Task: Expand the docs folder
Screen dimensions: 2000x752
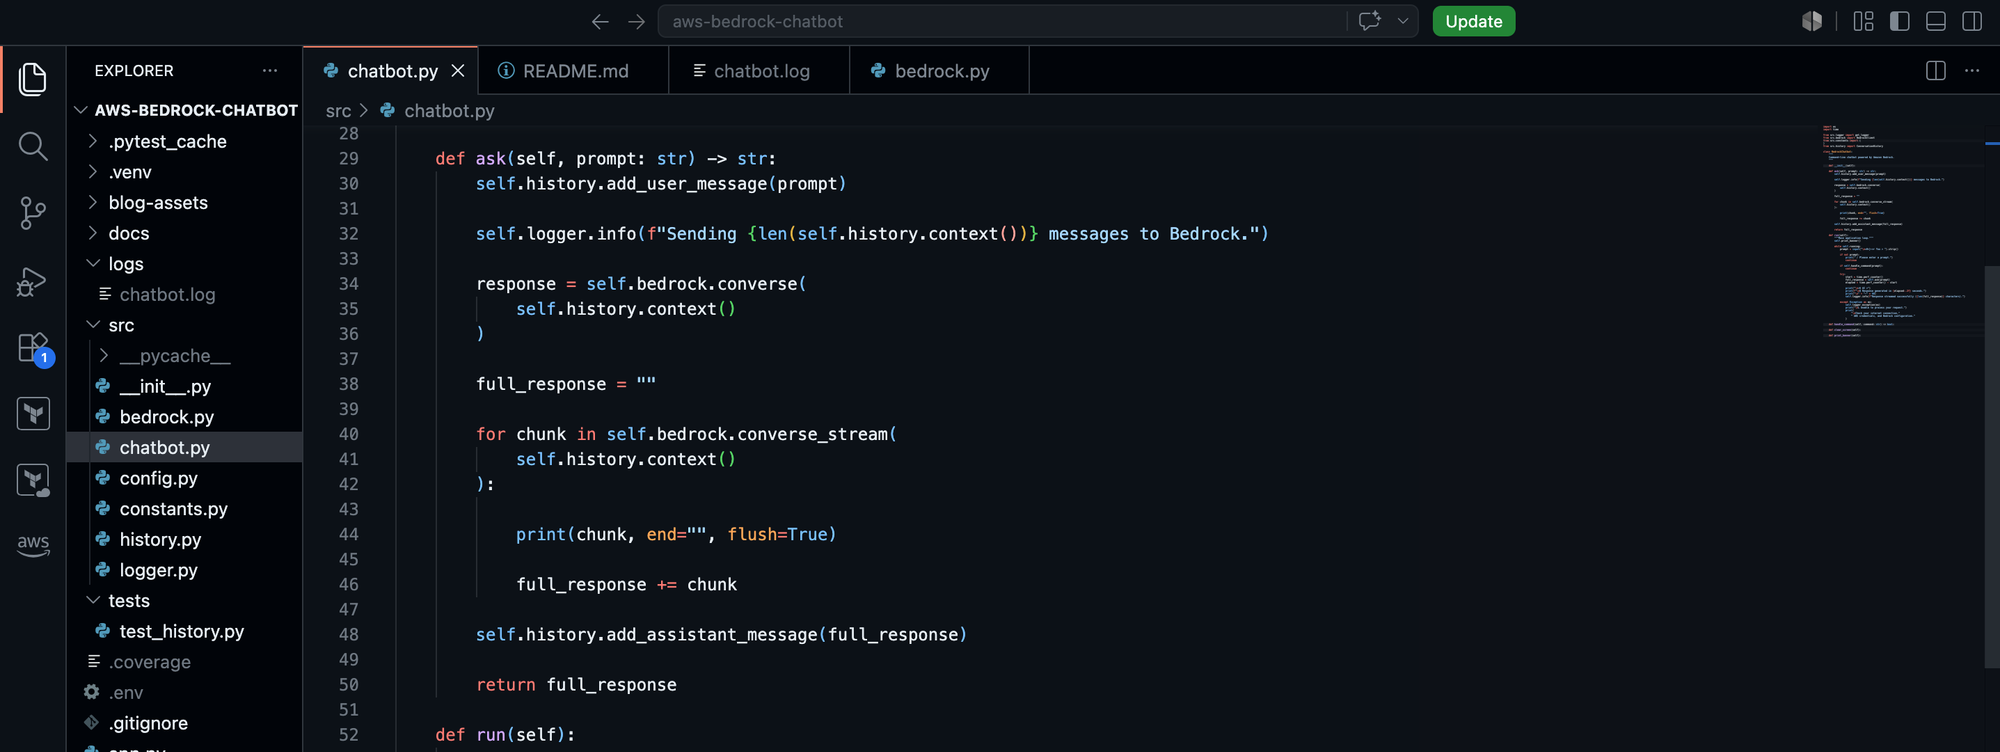Action: click(x=185, y=233)
